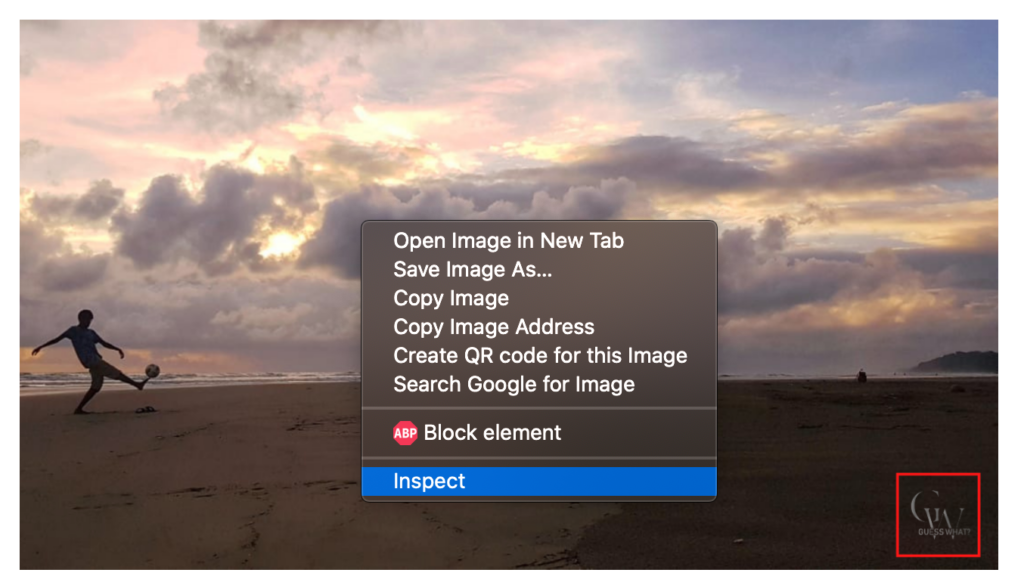The image size is (1024, 585).
Task: Open Inspect from the context menu
Action: (x=430, y=482)
